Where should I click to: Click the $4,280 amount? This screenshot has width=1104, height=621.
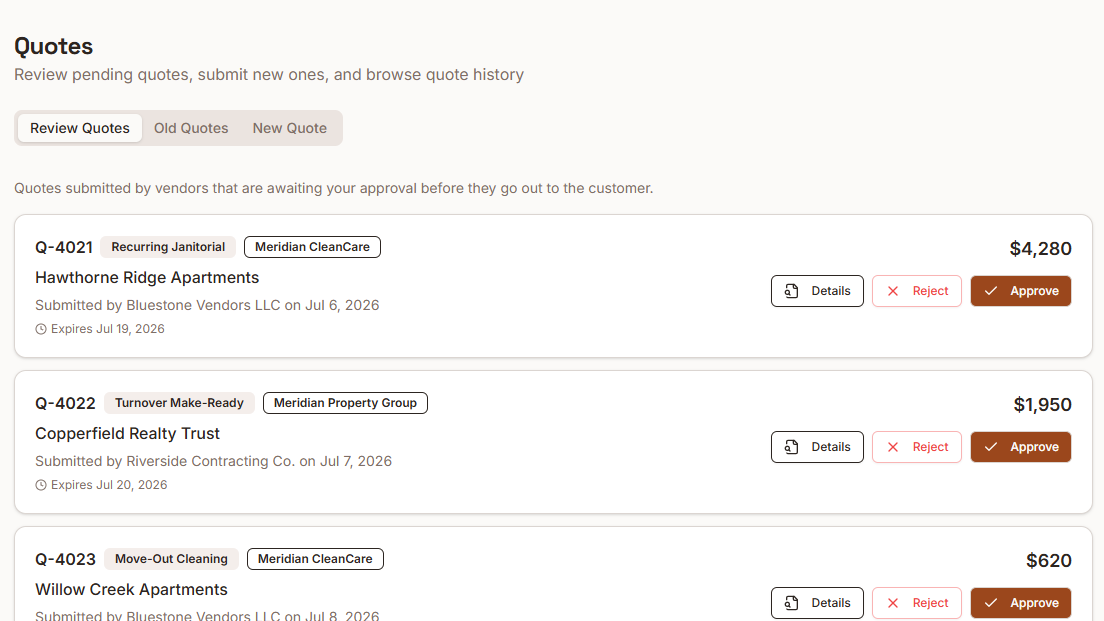pos(1040,249)
